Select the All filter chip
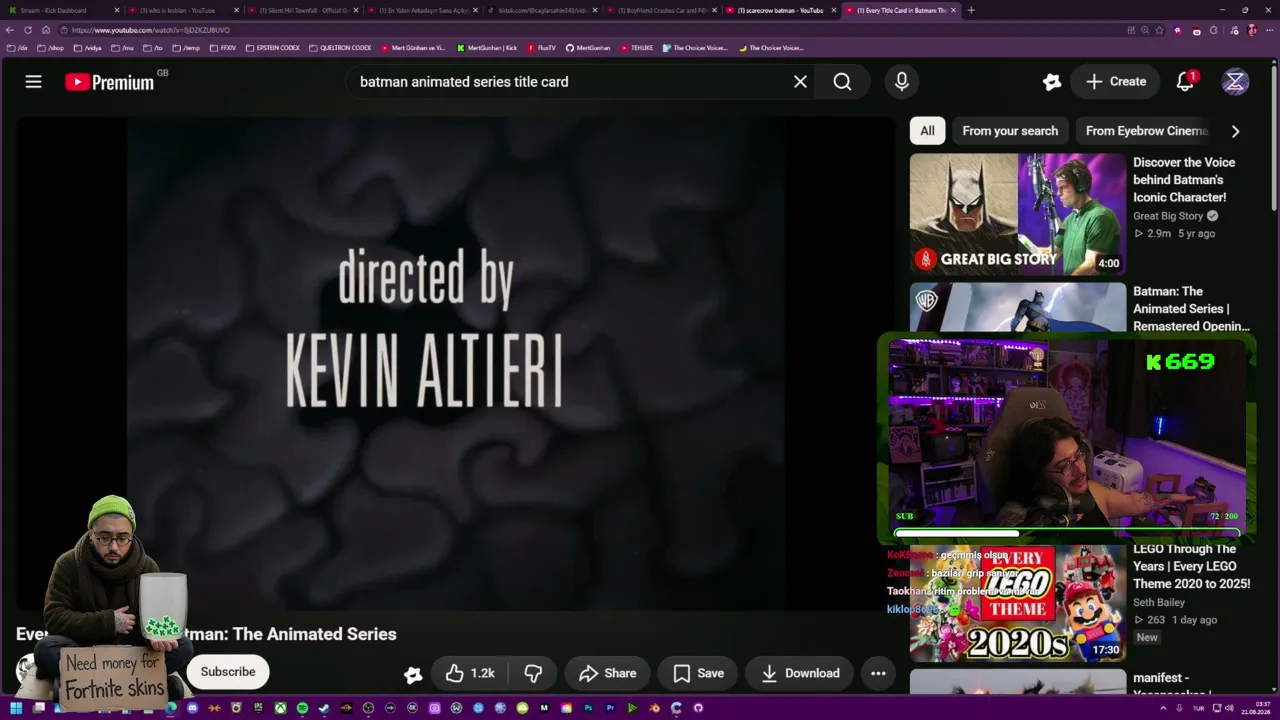 (x=927, y=131)
